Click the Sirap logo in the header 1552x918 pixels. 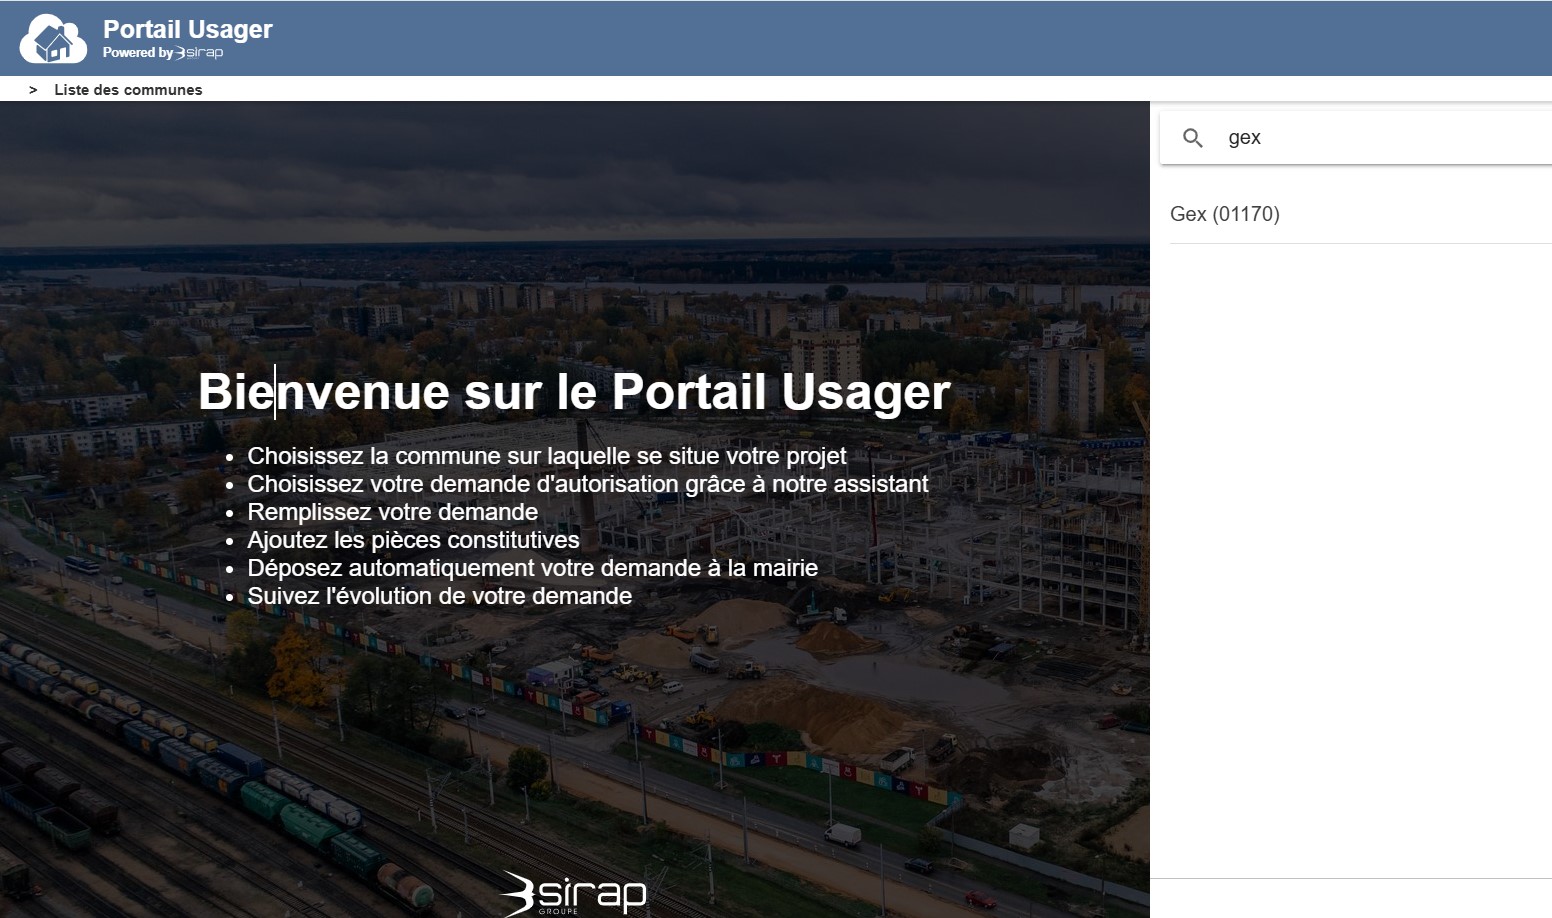click(x=200, y=53)
